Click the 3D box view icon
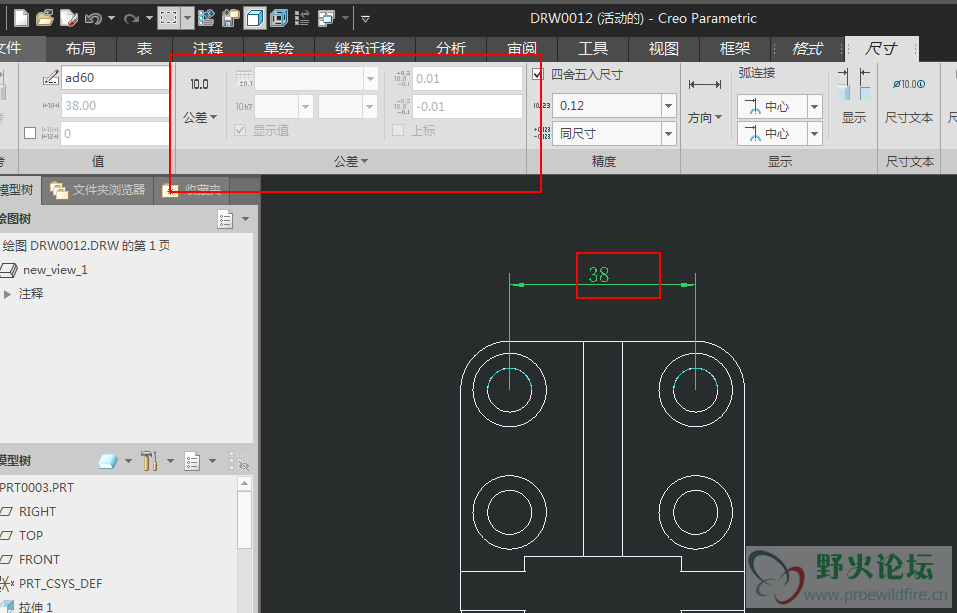Image resolution: width=957 pixels, height=613 pixels. point(255,18)
